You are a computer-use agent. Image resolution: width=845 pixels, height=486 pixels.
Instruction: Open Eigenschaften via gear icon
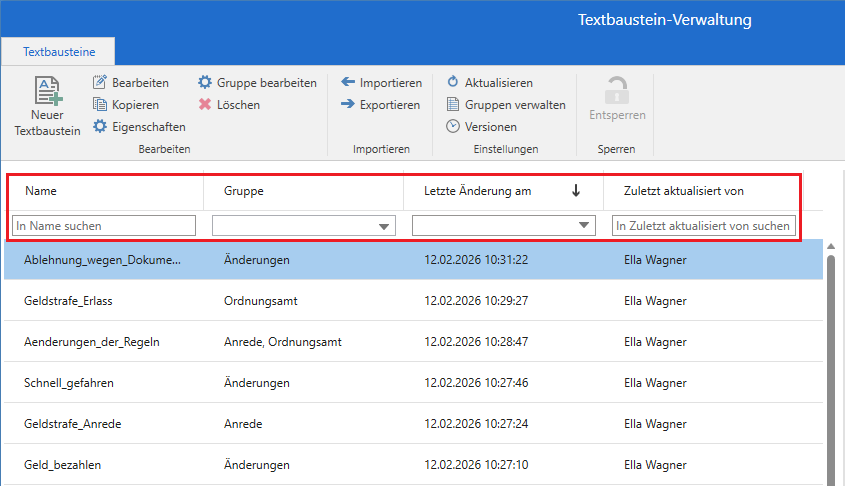point(100,127)
